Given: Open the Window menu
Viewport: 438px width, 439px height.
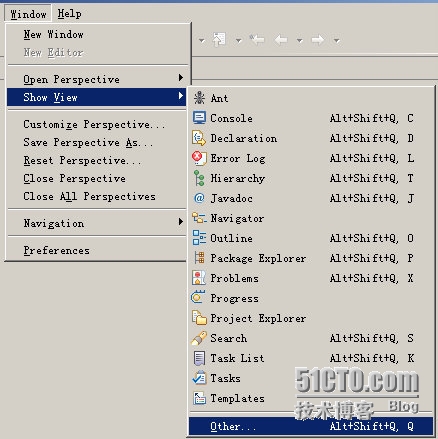Looking at the screenshot, I should pos(28,14).
